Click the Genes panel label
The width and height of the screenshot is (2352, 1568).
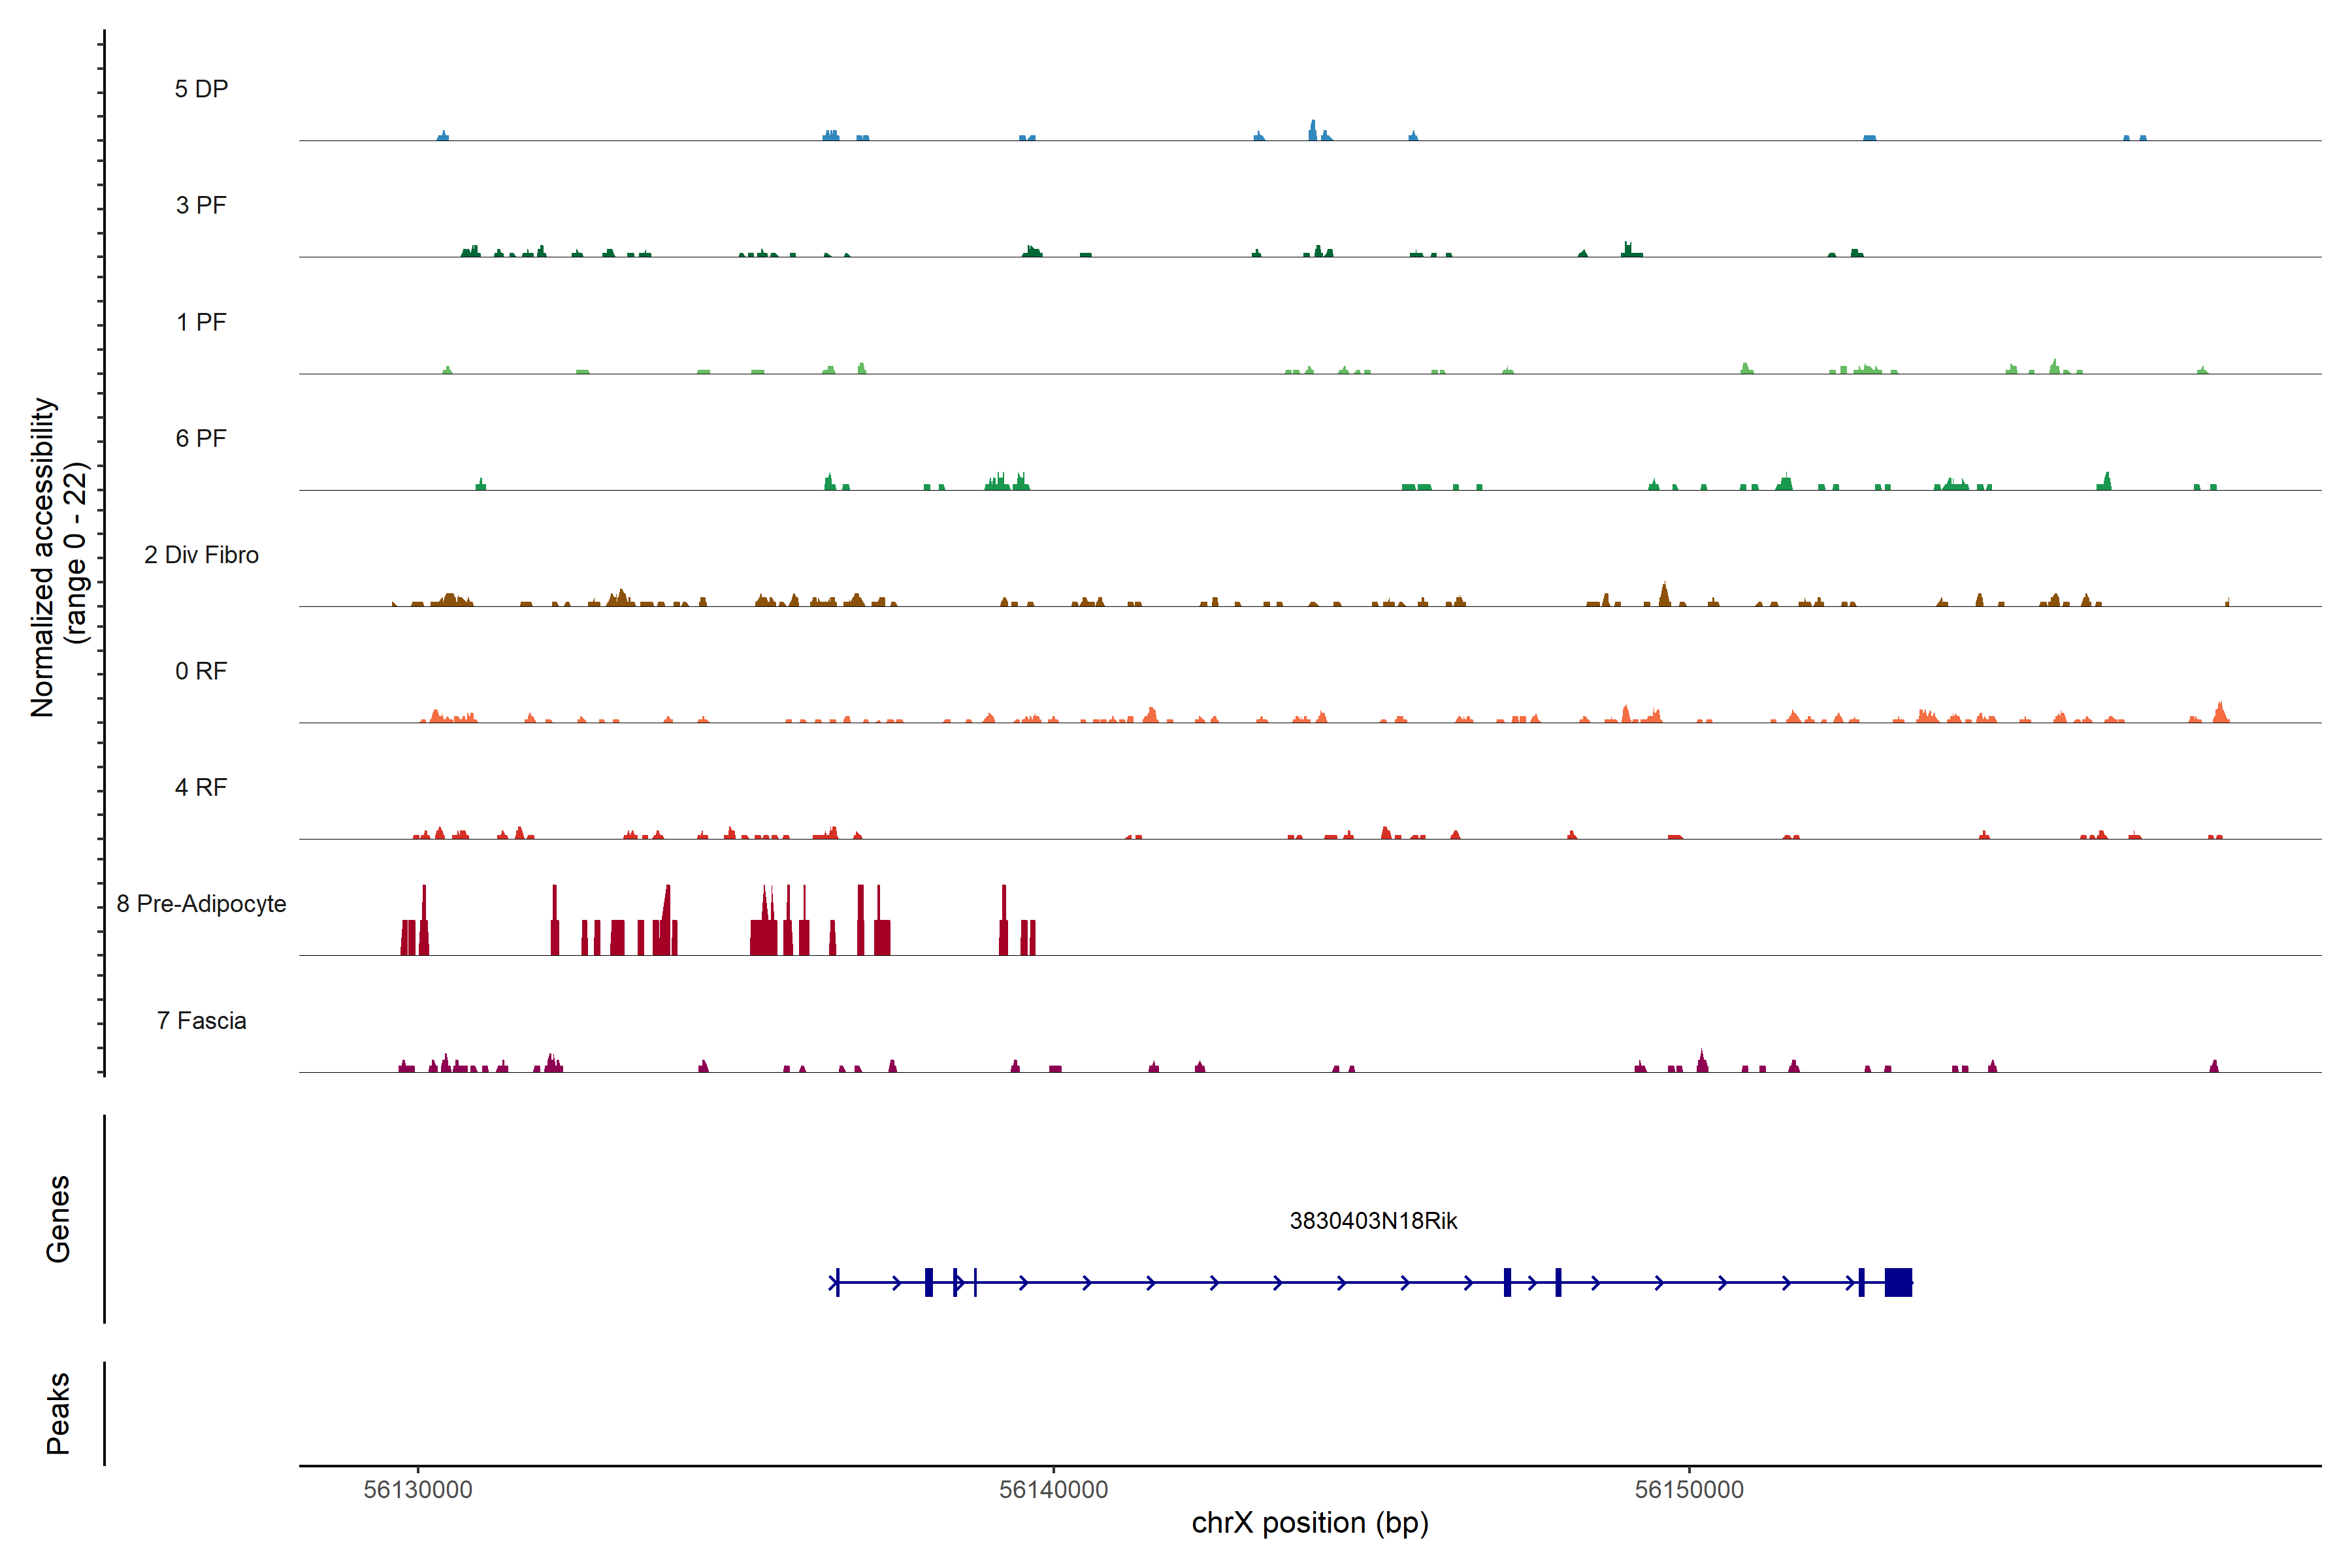(x=58, y=1218)
